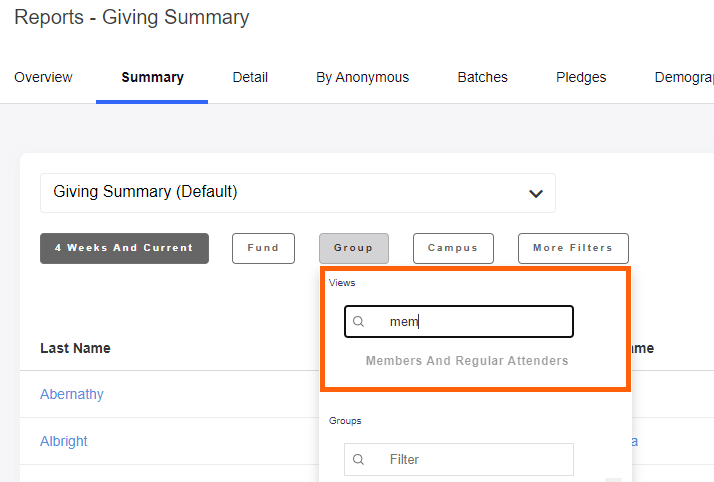714x482 pixels.
Task: Select the Summary tab
Action: coord(152,77)
